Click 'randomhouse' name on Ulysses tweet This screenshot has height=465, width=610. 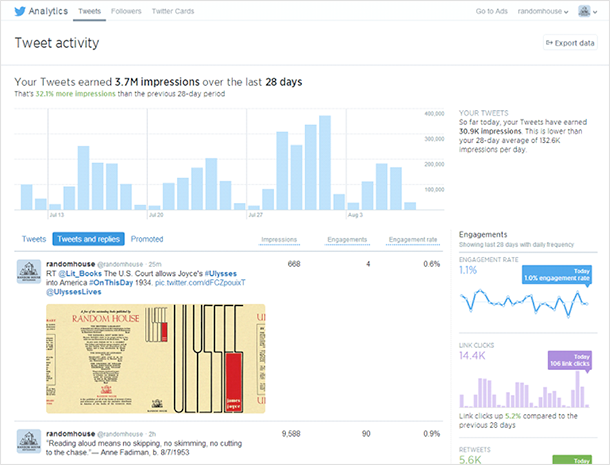[x=70, y=264]
